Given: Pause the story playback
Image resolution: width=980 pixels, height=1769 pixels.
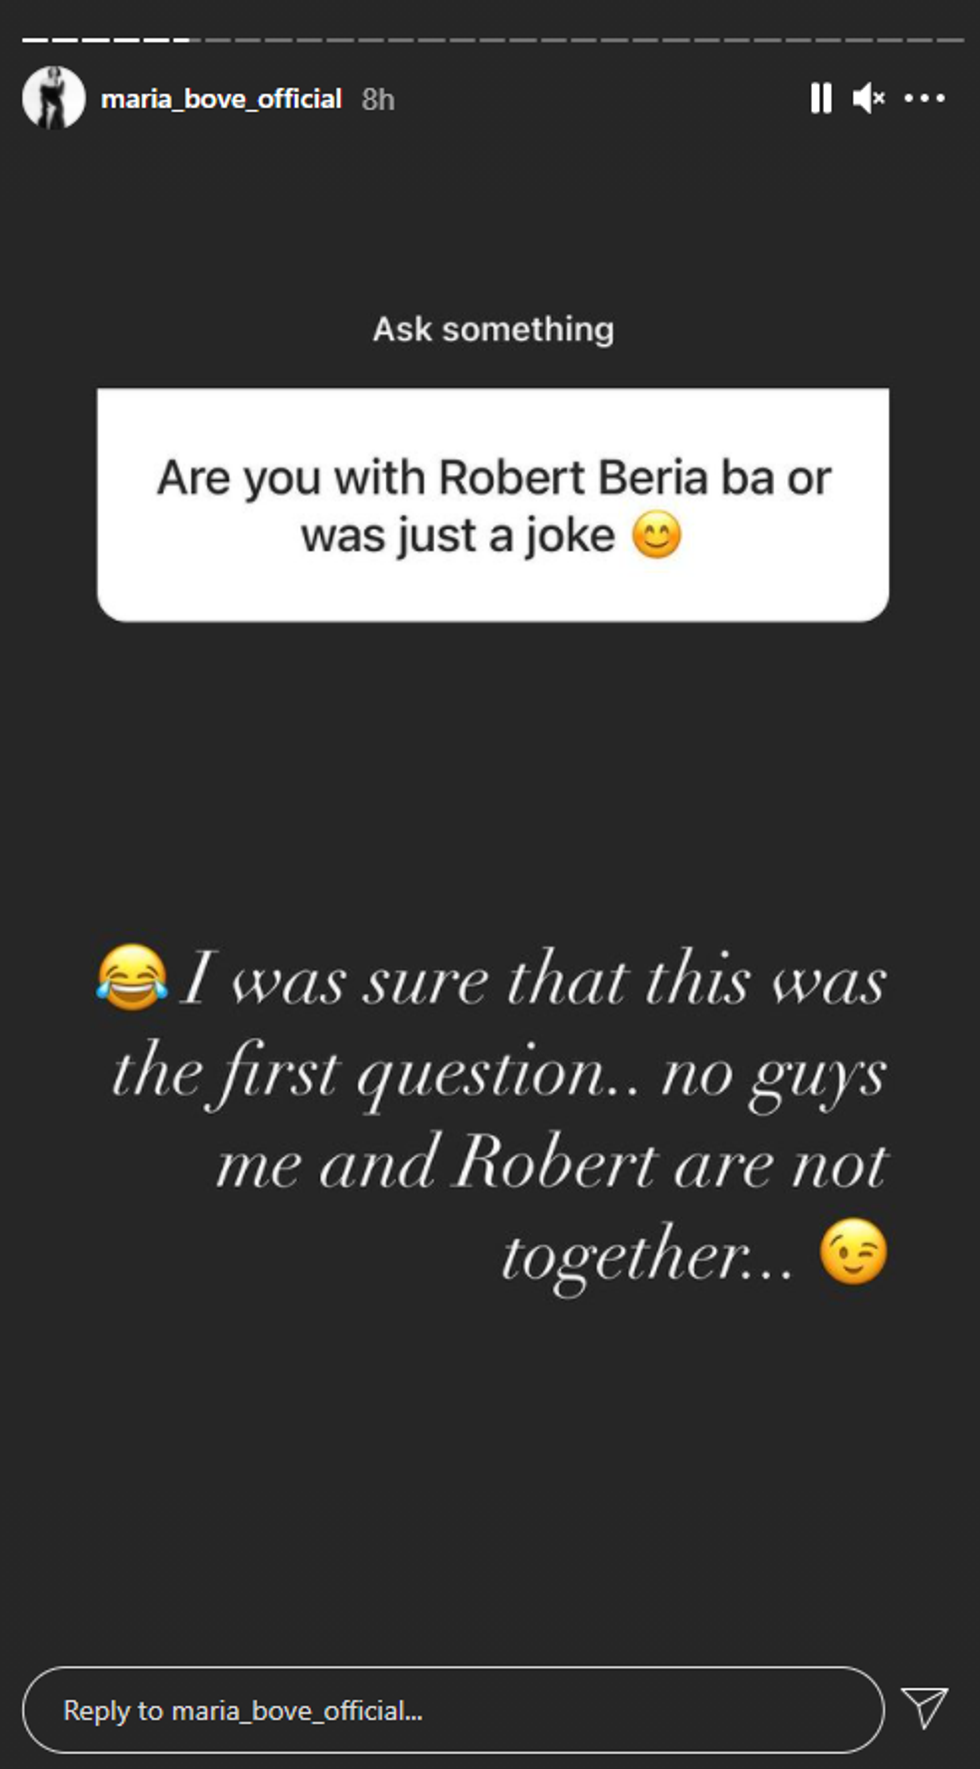Looking at the screenshot, I should click(x=821, y=98).
